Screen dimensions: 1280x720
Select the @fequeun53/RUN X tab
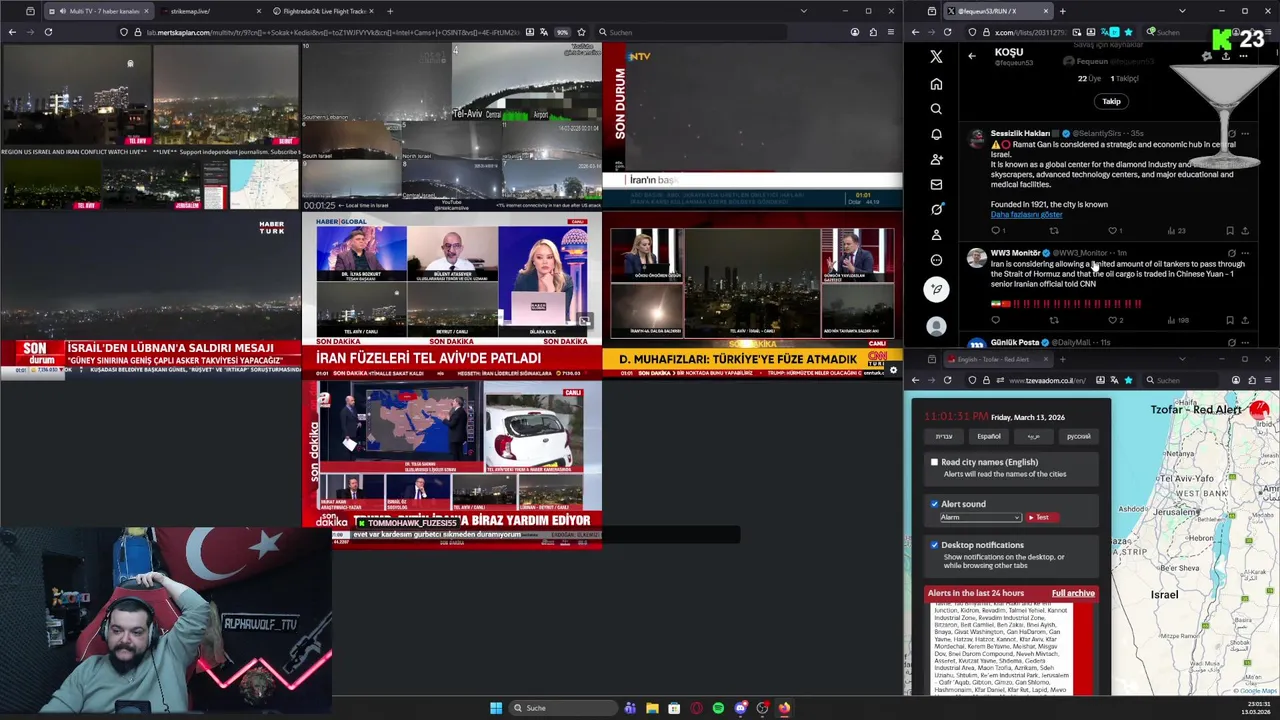[997, 11]
